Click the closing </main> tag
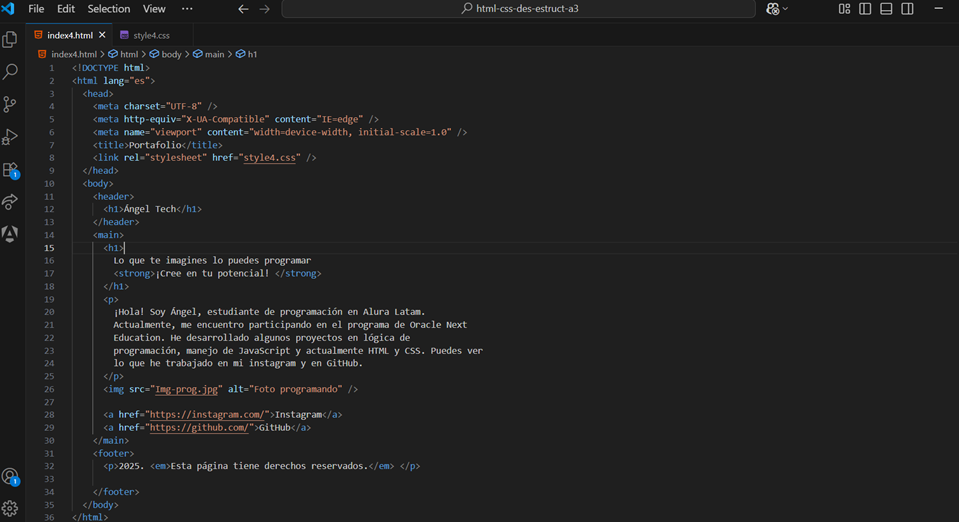Image resolution: width=959 pixels, height=522 pixels. click(x=111, y=441)
